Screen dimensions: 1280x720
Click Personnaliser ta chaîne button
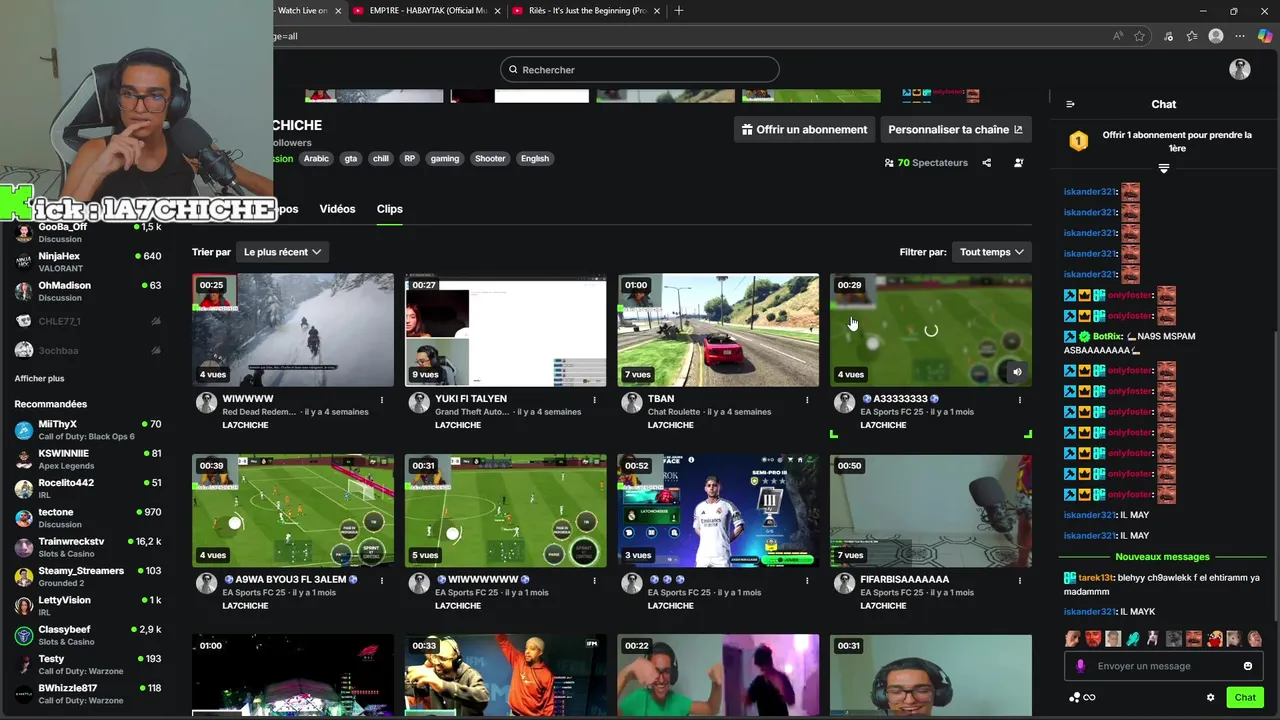[955, 130]
